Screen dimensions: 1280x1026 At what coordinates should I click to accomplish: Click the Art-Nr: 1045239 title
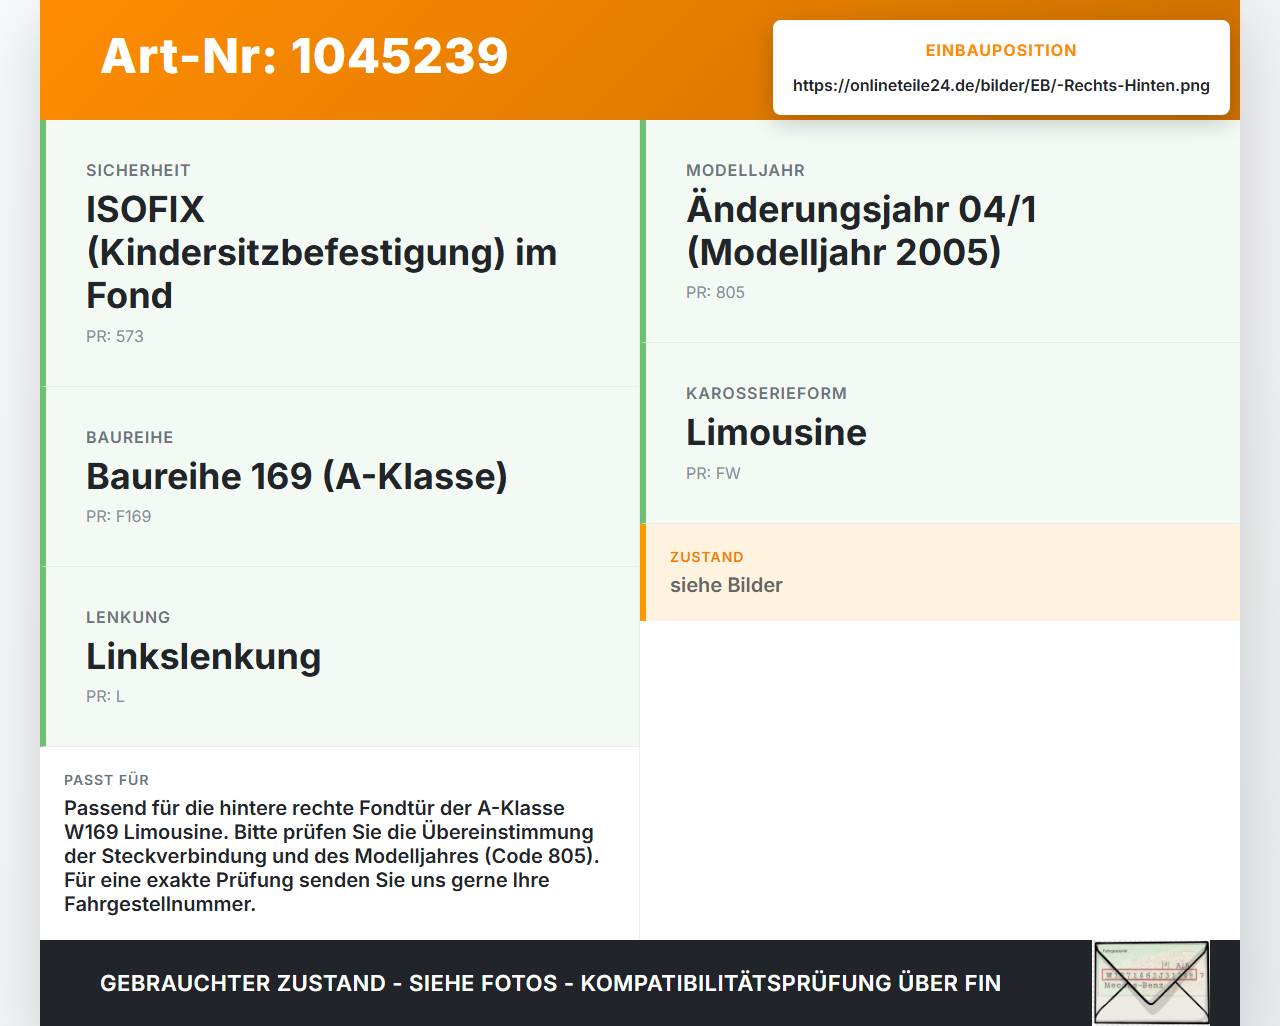tap(304, 56)
